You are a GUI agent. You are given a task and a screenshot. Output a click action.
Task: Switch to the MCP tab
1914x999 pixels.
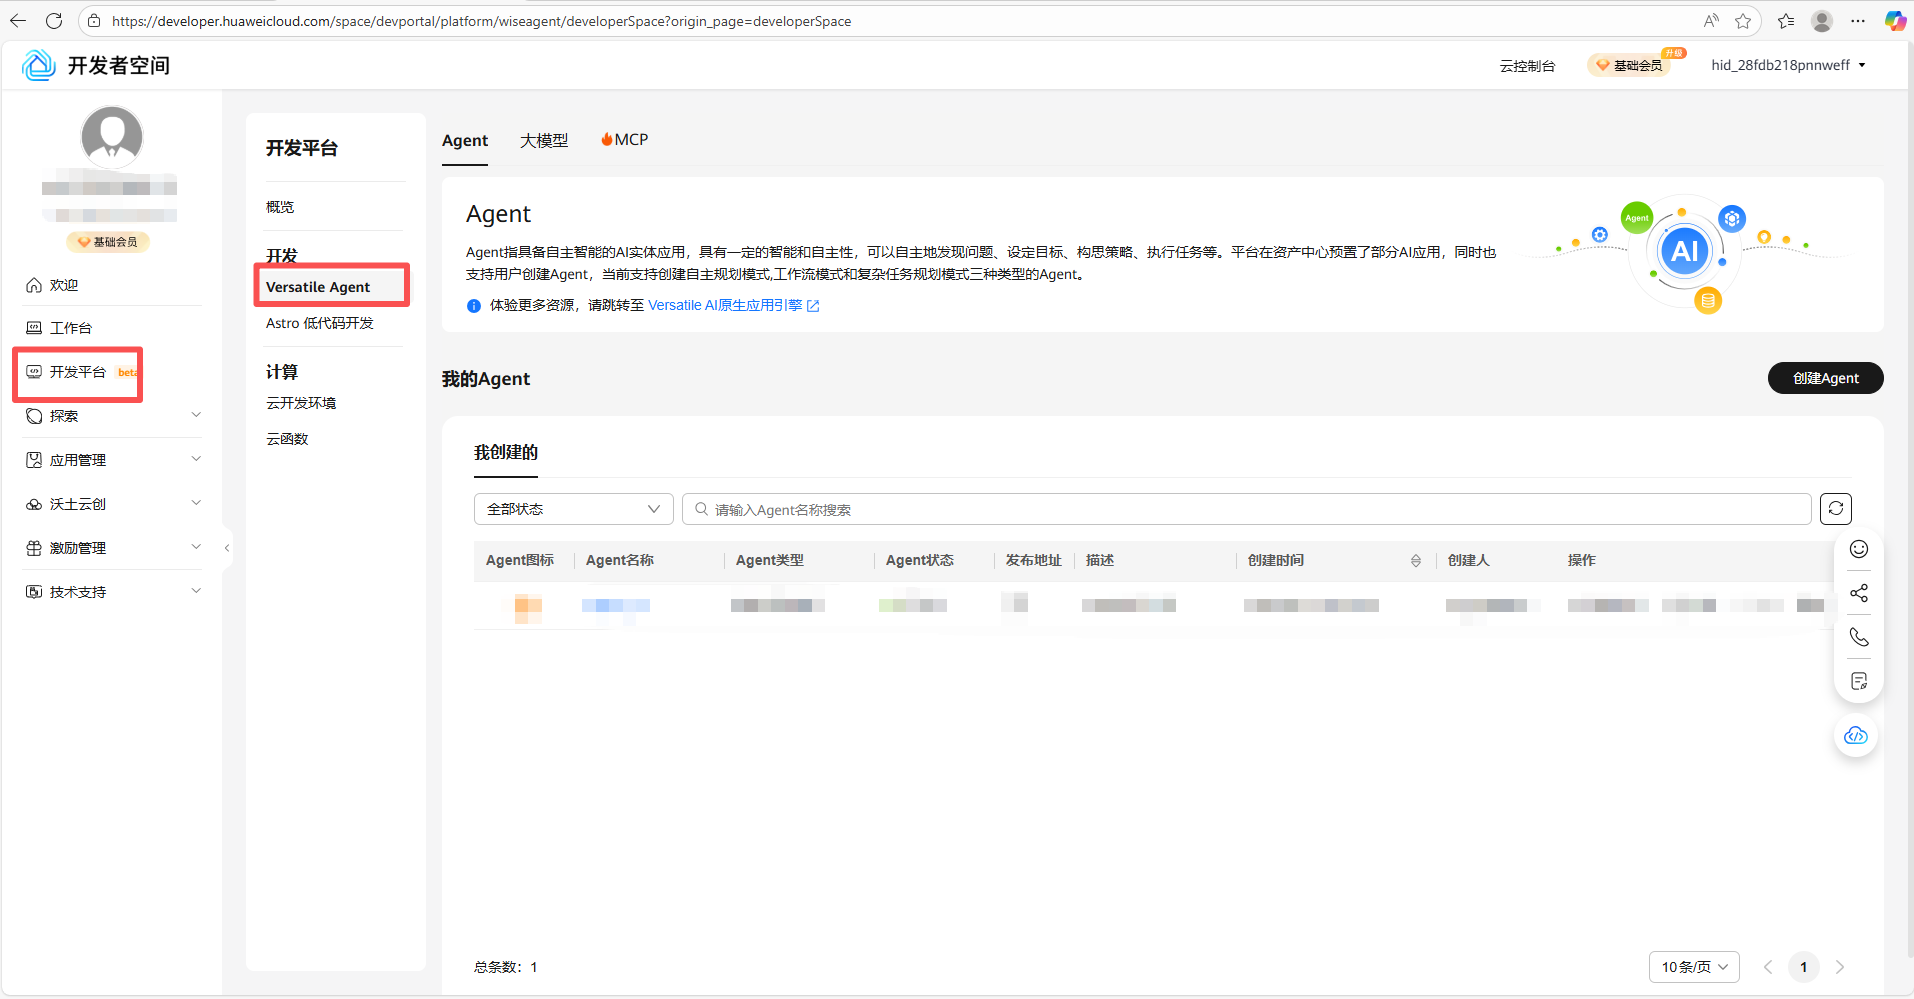tap(624, 140)
